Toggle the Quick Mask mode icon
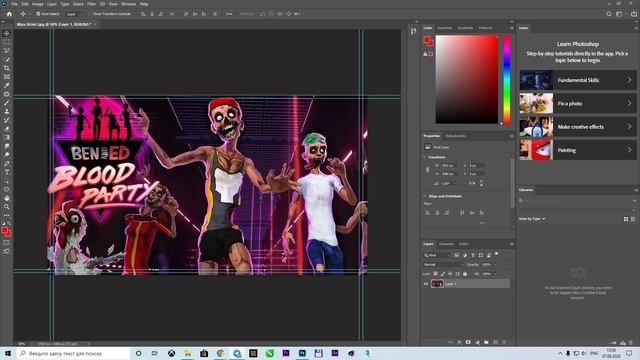The width and height of the screenshot is (640, 360). coord(7,242)
